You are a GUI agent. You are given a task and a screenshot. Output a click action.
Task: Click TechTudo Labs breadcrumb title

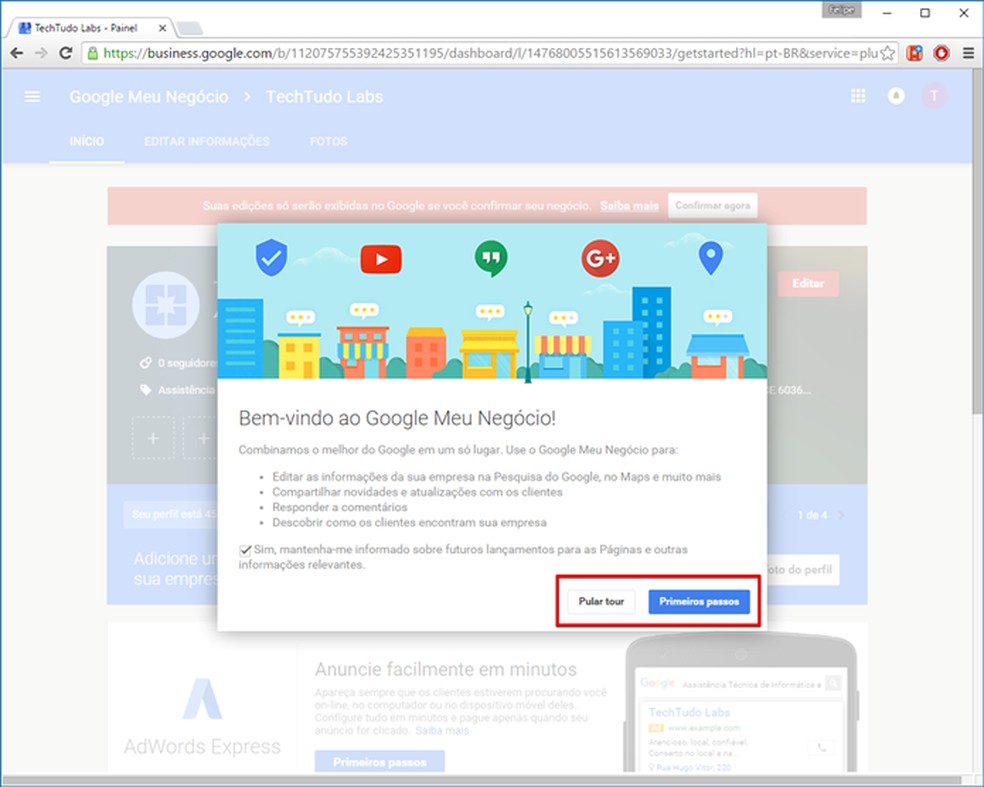pos(324,97)
